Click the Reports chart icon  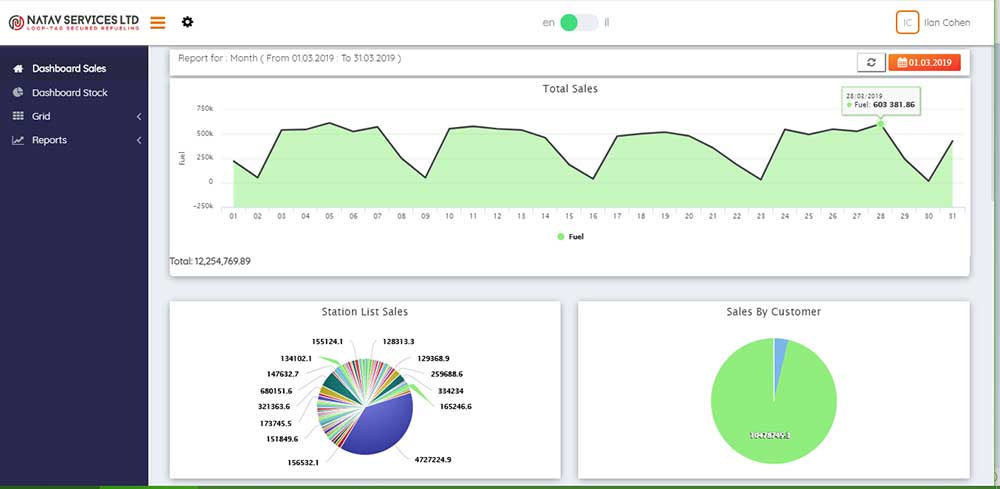pos(18,140)
